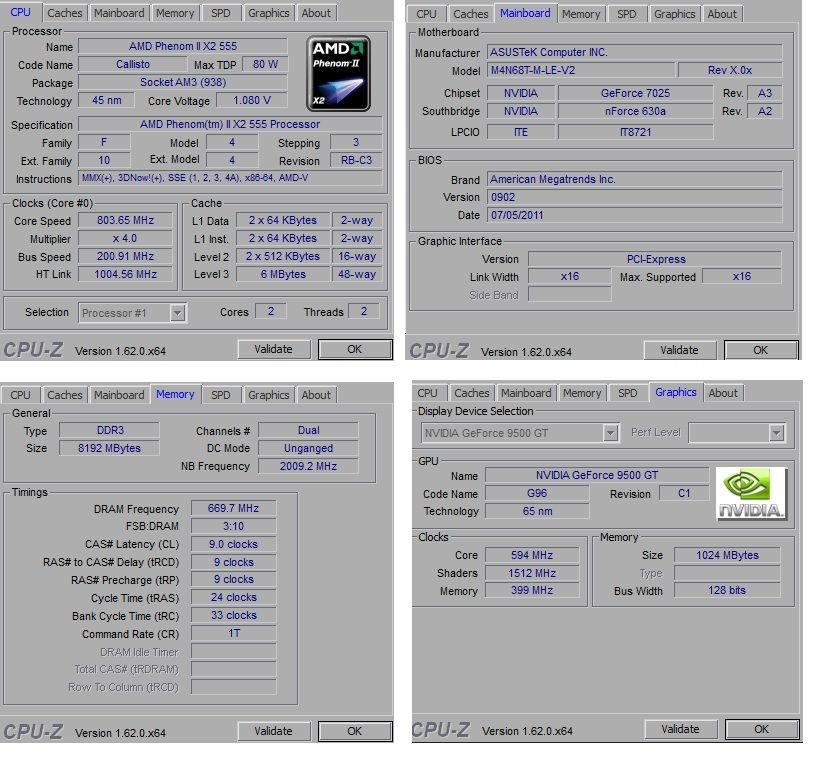Click the Graphic Interface Version 'PCI-Express'
The image size is (820, 768).
(x=655, y=259)
